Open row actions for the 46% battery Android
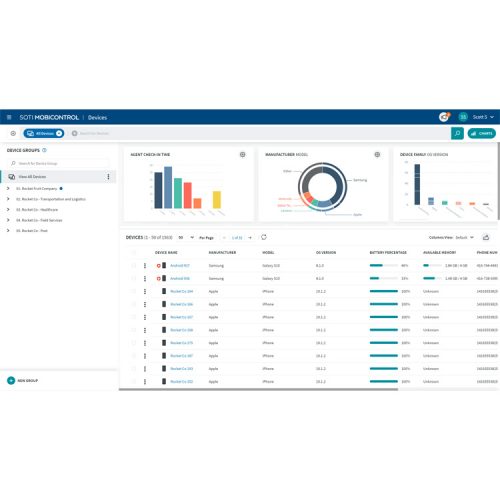 coord(145,266)
